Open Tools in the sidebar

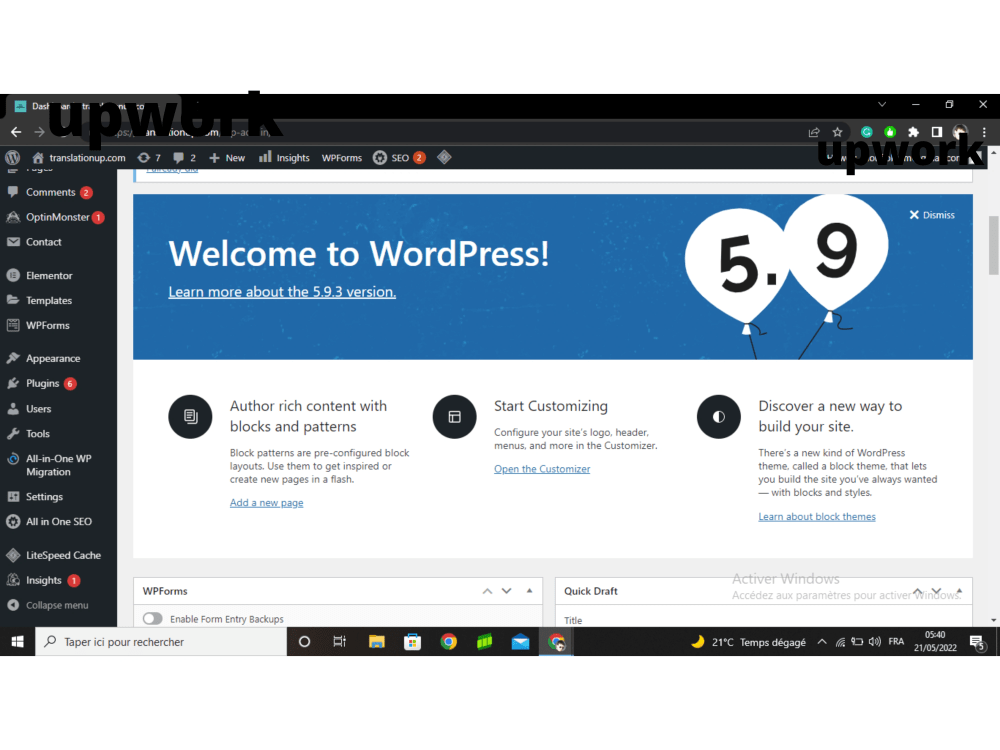[58, 434]
